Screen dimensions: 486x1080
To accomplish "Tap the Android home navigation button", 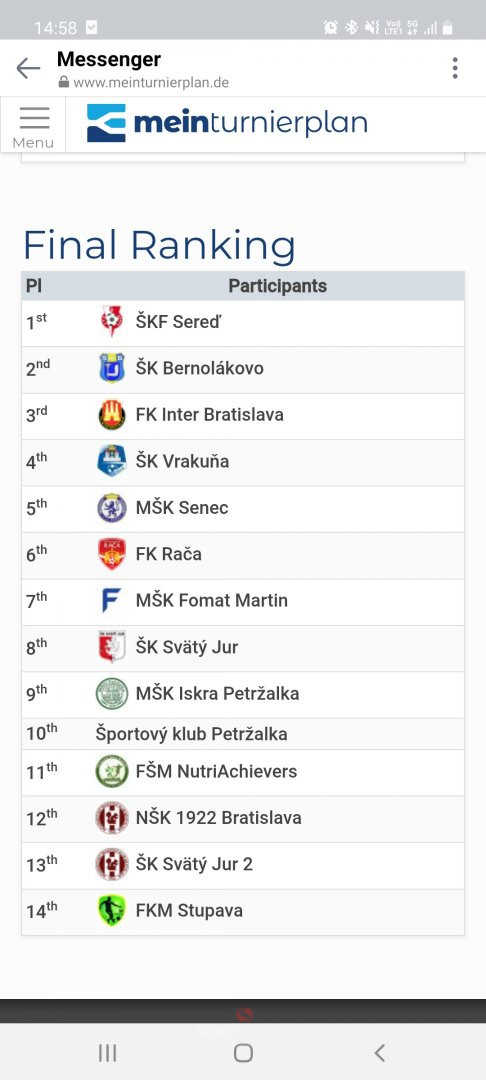I will pyautogui.click(x=243, y=1052).
